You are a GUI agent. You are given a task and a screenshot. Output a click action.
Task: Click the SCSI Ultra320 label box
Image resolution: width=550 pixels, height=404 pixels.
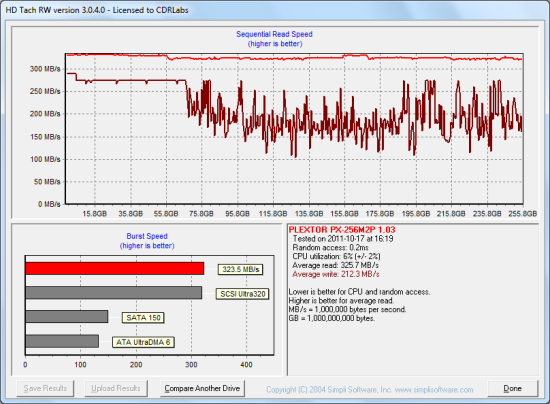[x=243, y=294]
